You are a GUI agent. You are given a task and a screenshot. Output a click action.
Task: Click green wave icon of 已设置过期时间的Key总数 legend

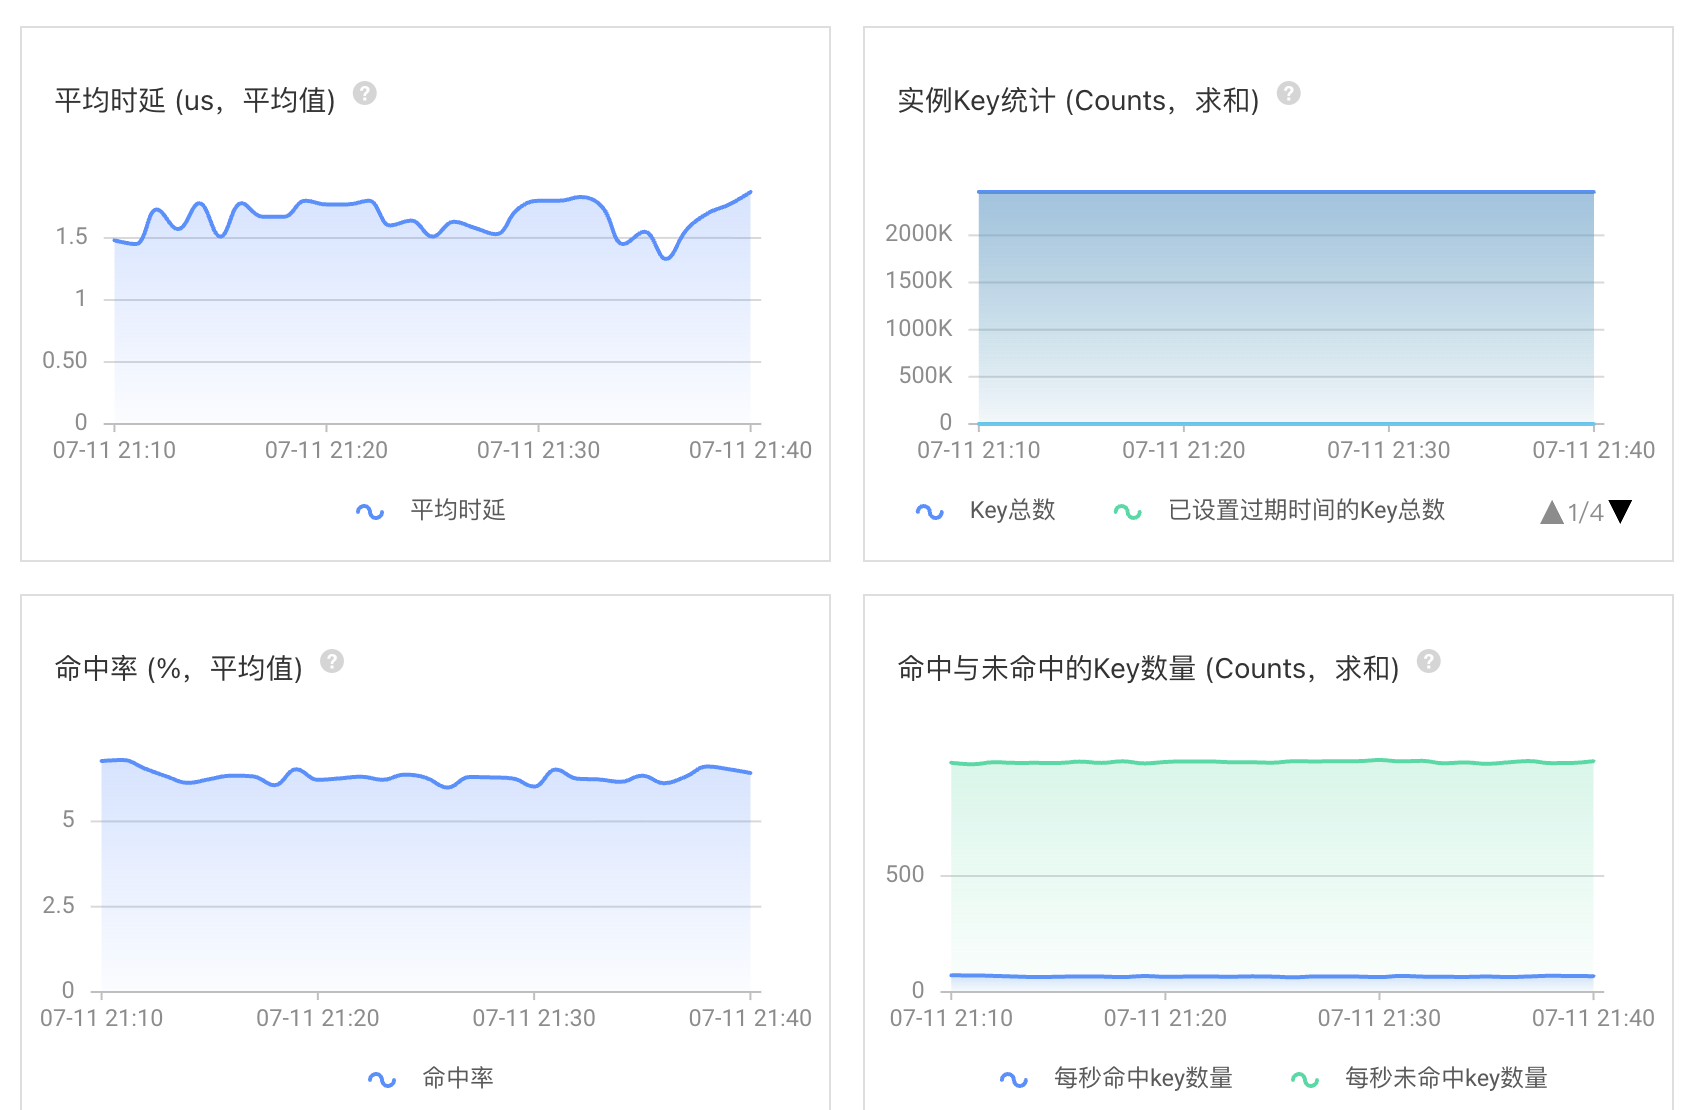tap(1128, 512)
